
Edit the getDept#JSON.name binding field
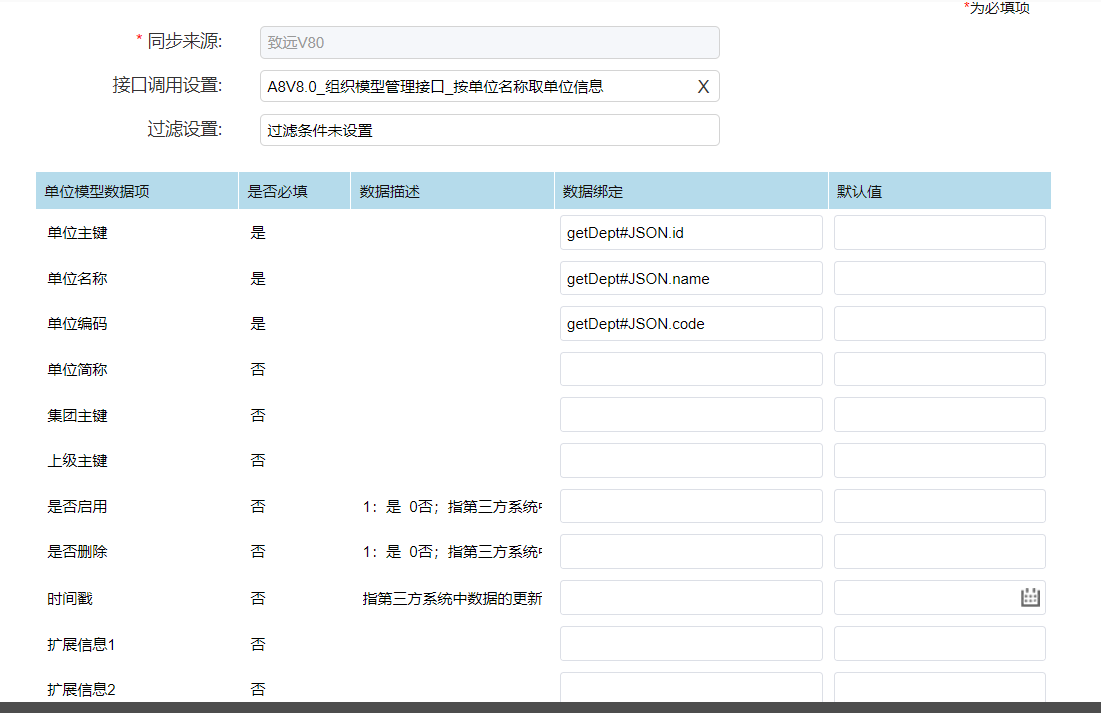pyautogui.click(x=690, y=279)
